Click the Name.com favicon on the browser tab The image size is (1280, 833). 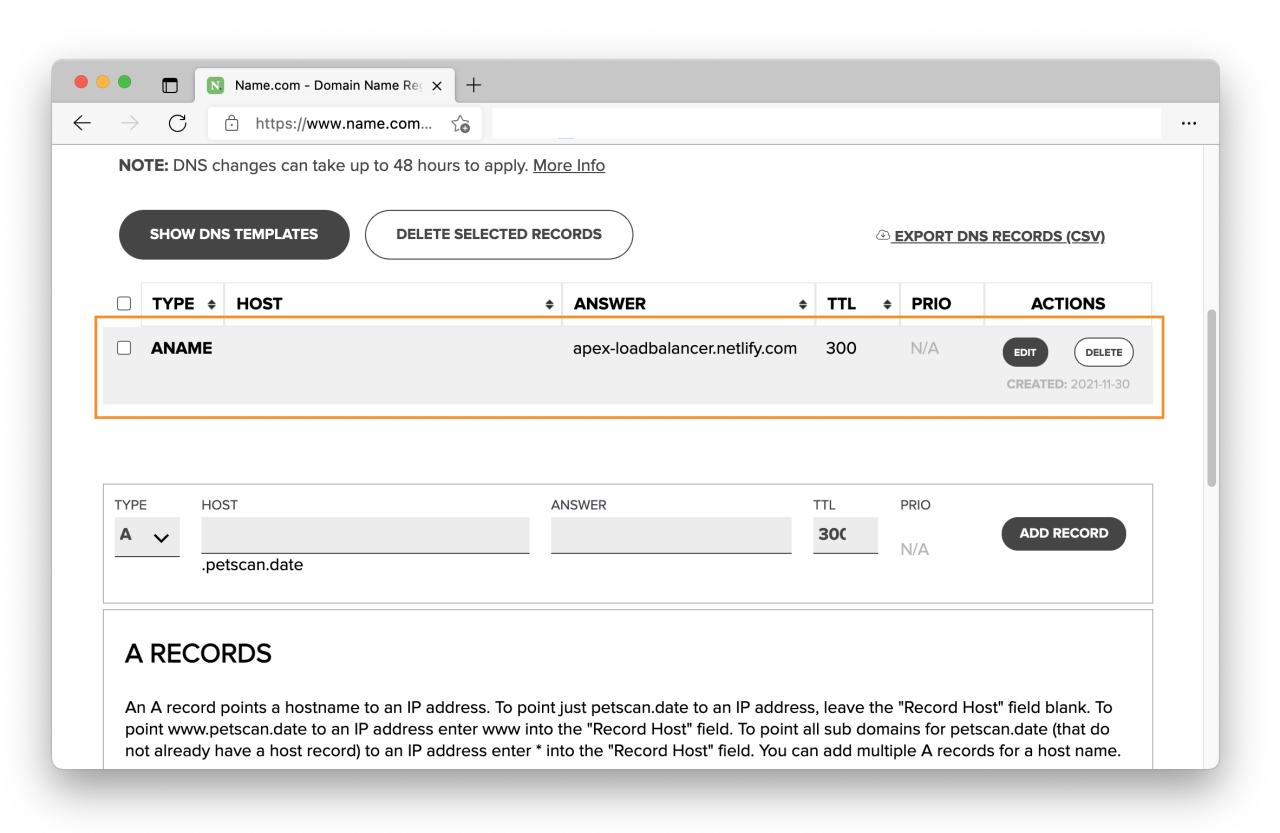[x=215, y=85]
